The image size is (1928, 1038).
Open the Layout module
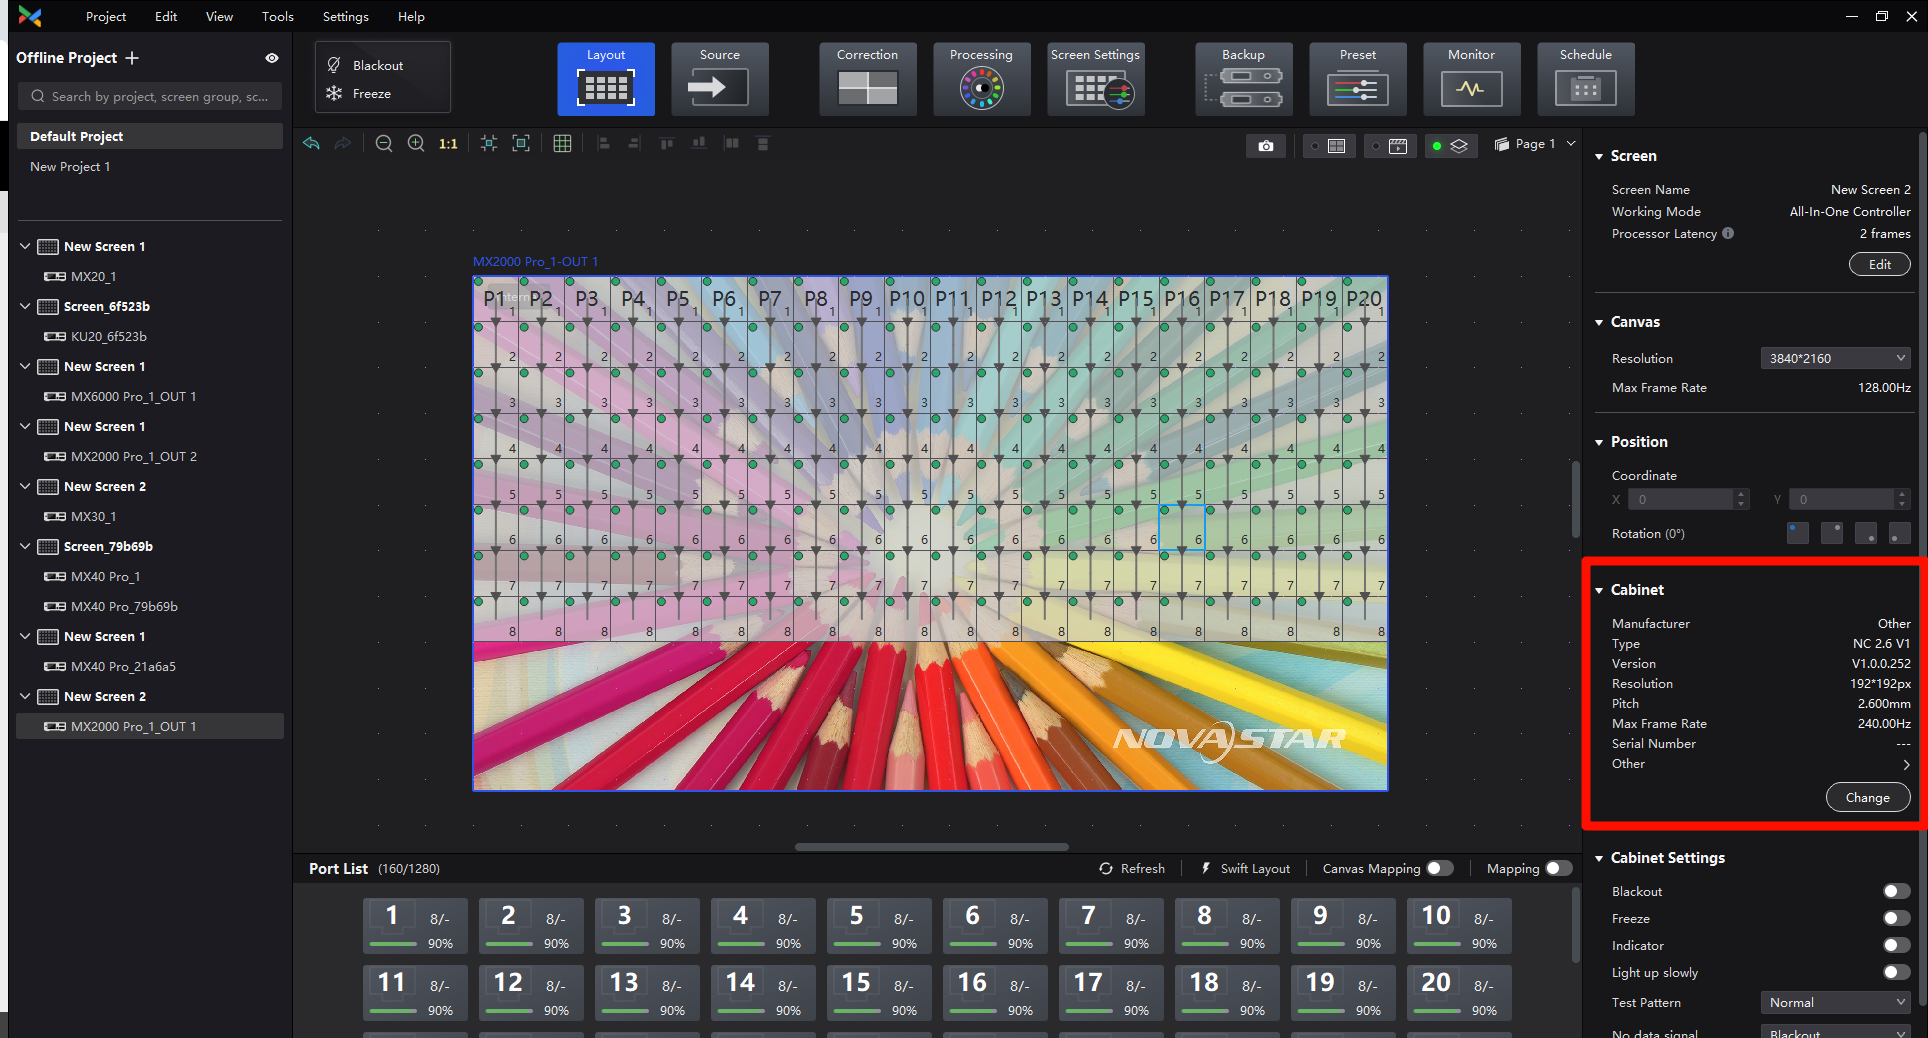pyautogui.click(x=606, y=79)
